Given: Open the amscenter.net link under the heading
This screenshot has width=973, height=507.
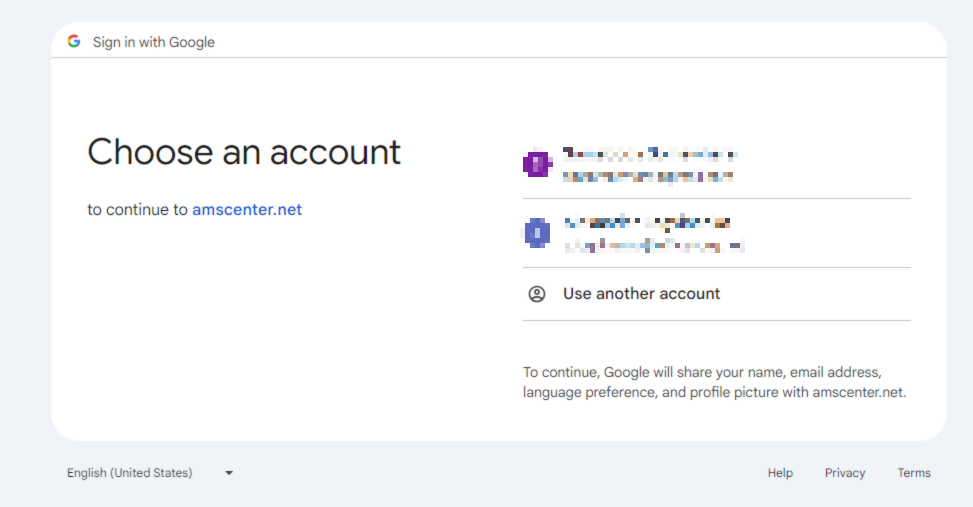Looking at the screenshot, I should pyautogui.click(x=247, y=210).
